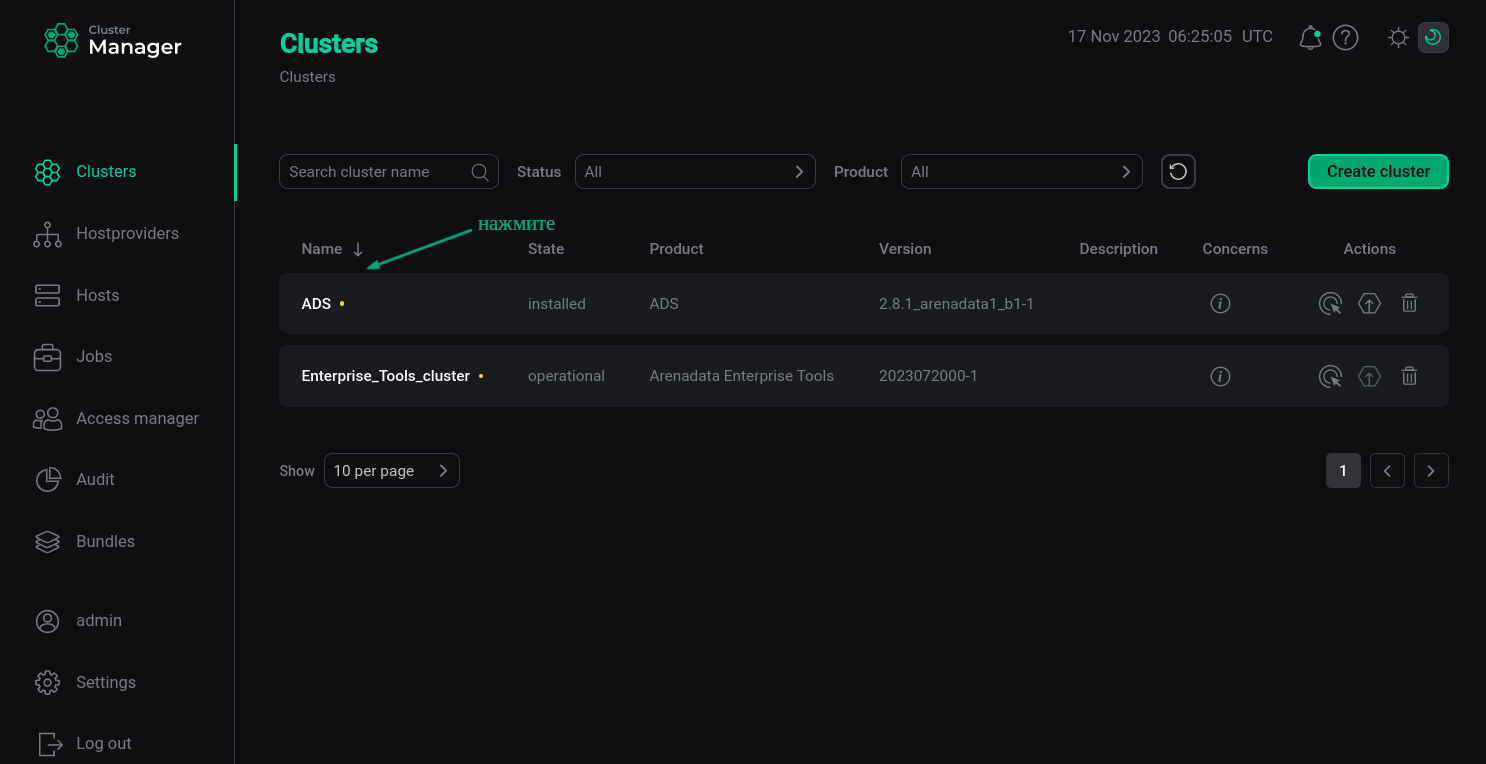1486x764 pixels.
Task: Show concerns info for ADS cluster
Action: pyautogui.click(x=1220, y=304)
